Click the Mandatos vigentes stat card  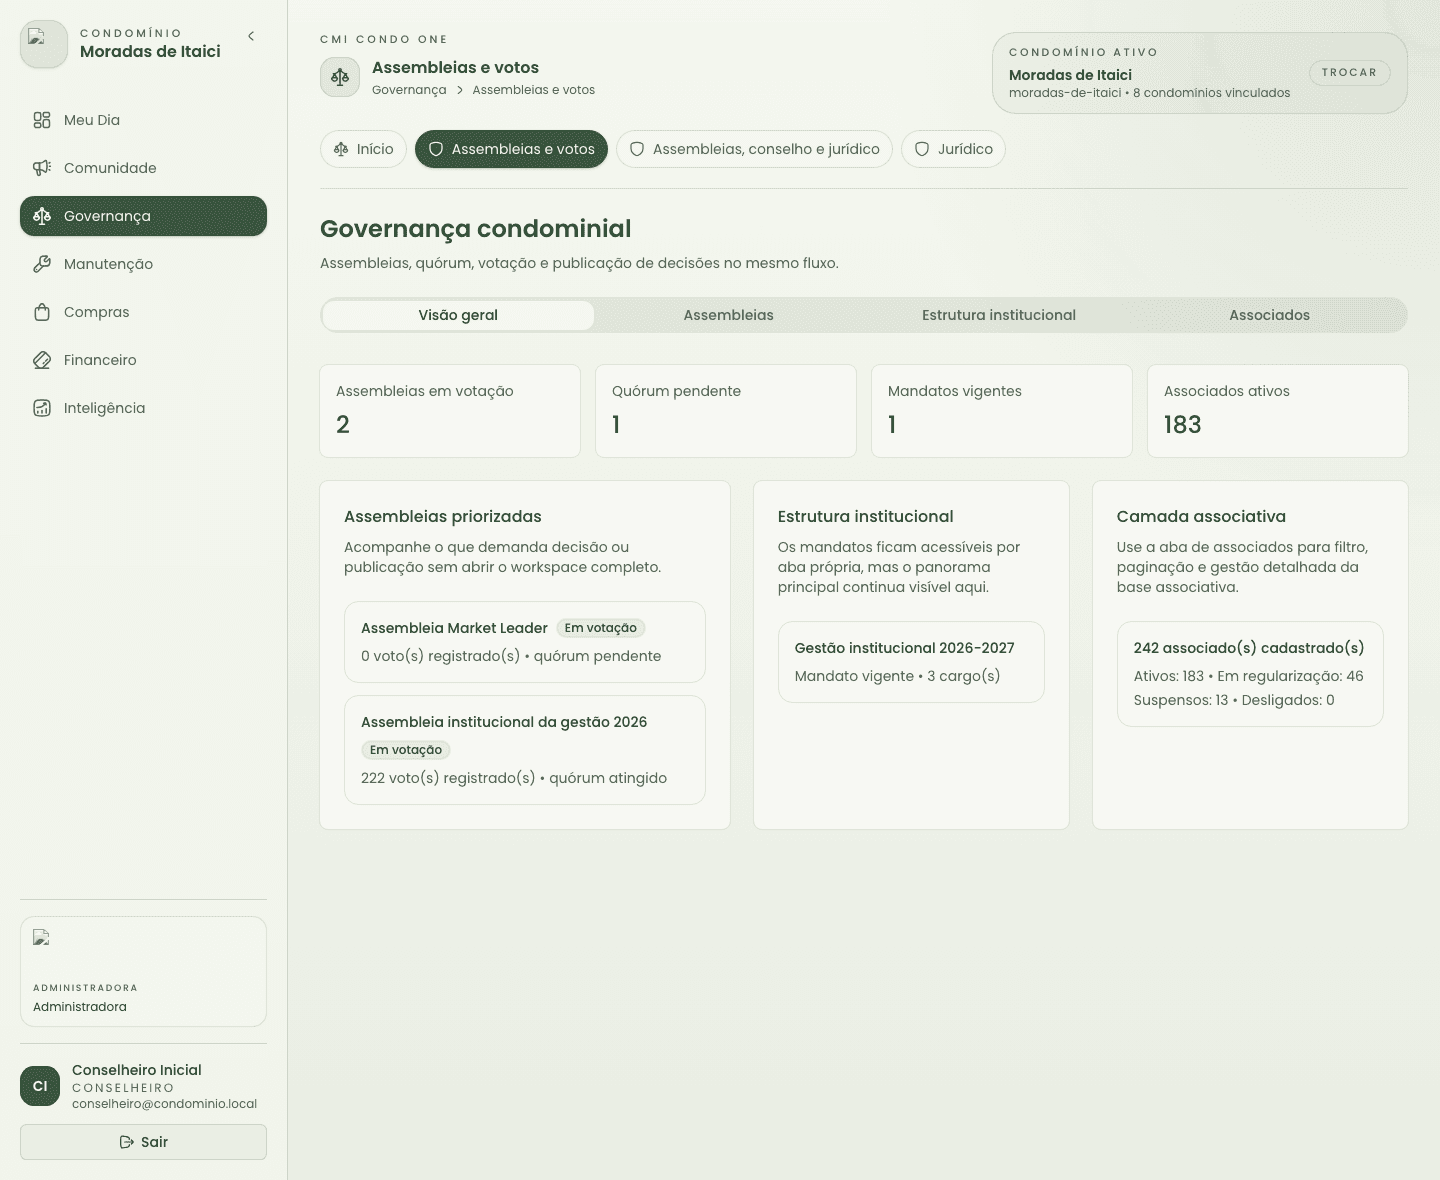pos(1002,411)
